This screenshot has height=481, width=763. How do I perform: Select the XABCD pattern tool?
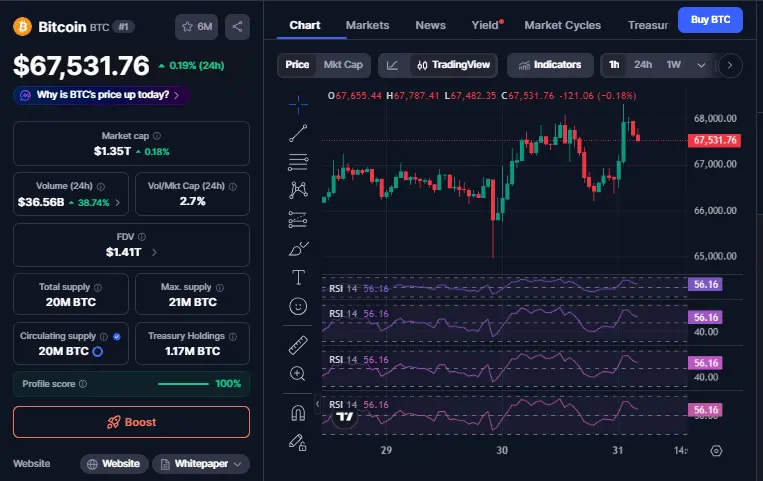click(x=298, y=190)
